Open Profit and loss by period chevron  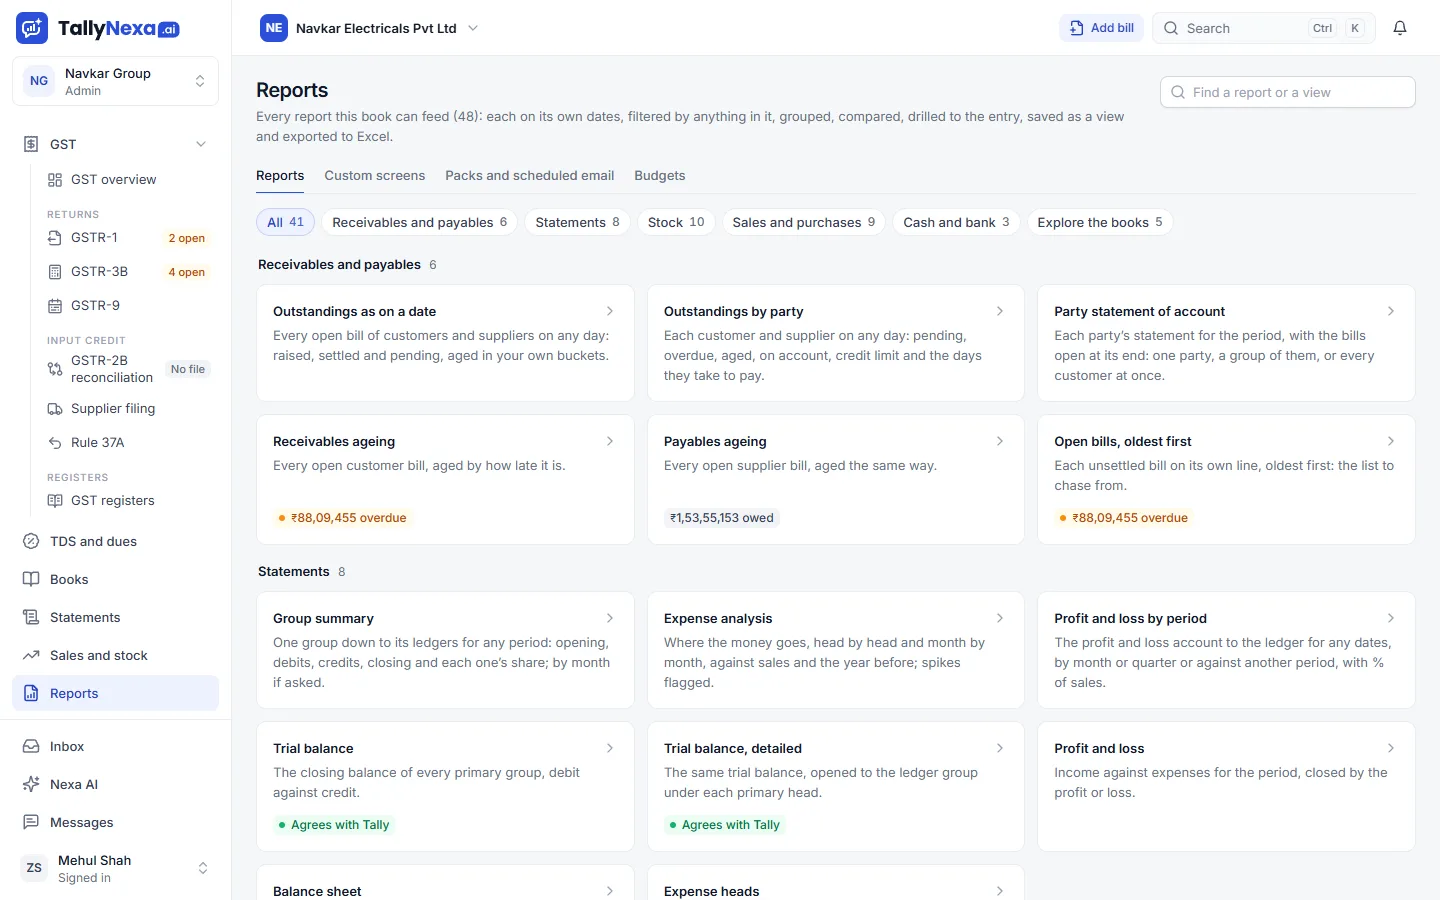click(x=1391, y=618)
